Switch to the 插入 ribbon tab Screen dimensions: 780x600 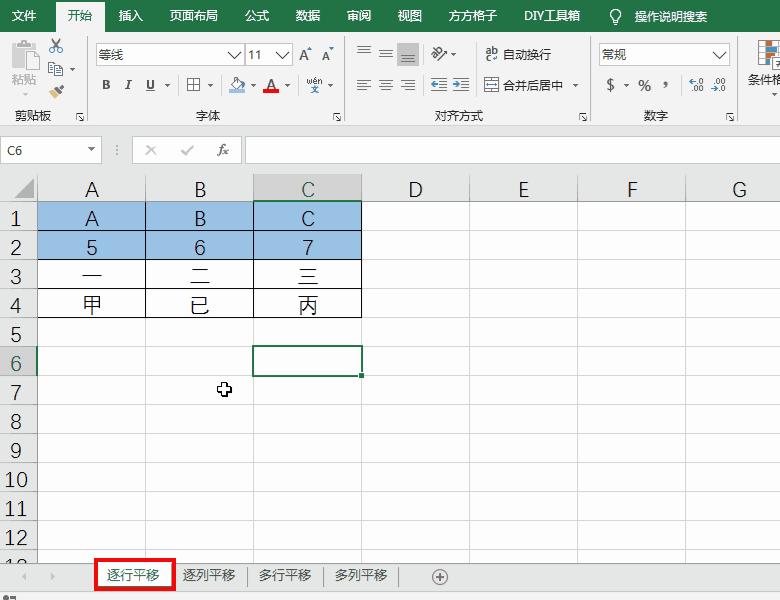130,16
